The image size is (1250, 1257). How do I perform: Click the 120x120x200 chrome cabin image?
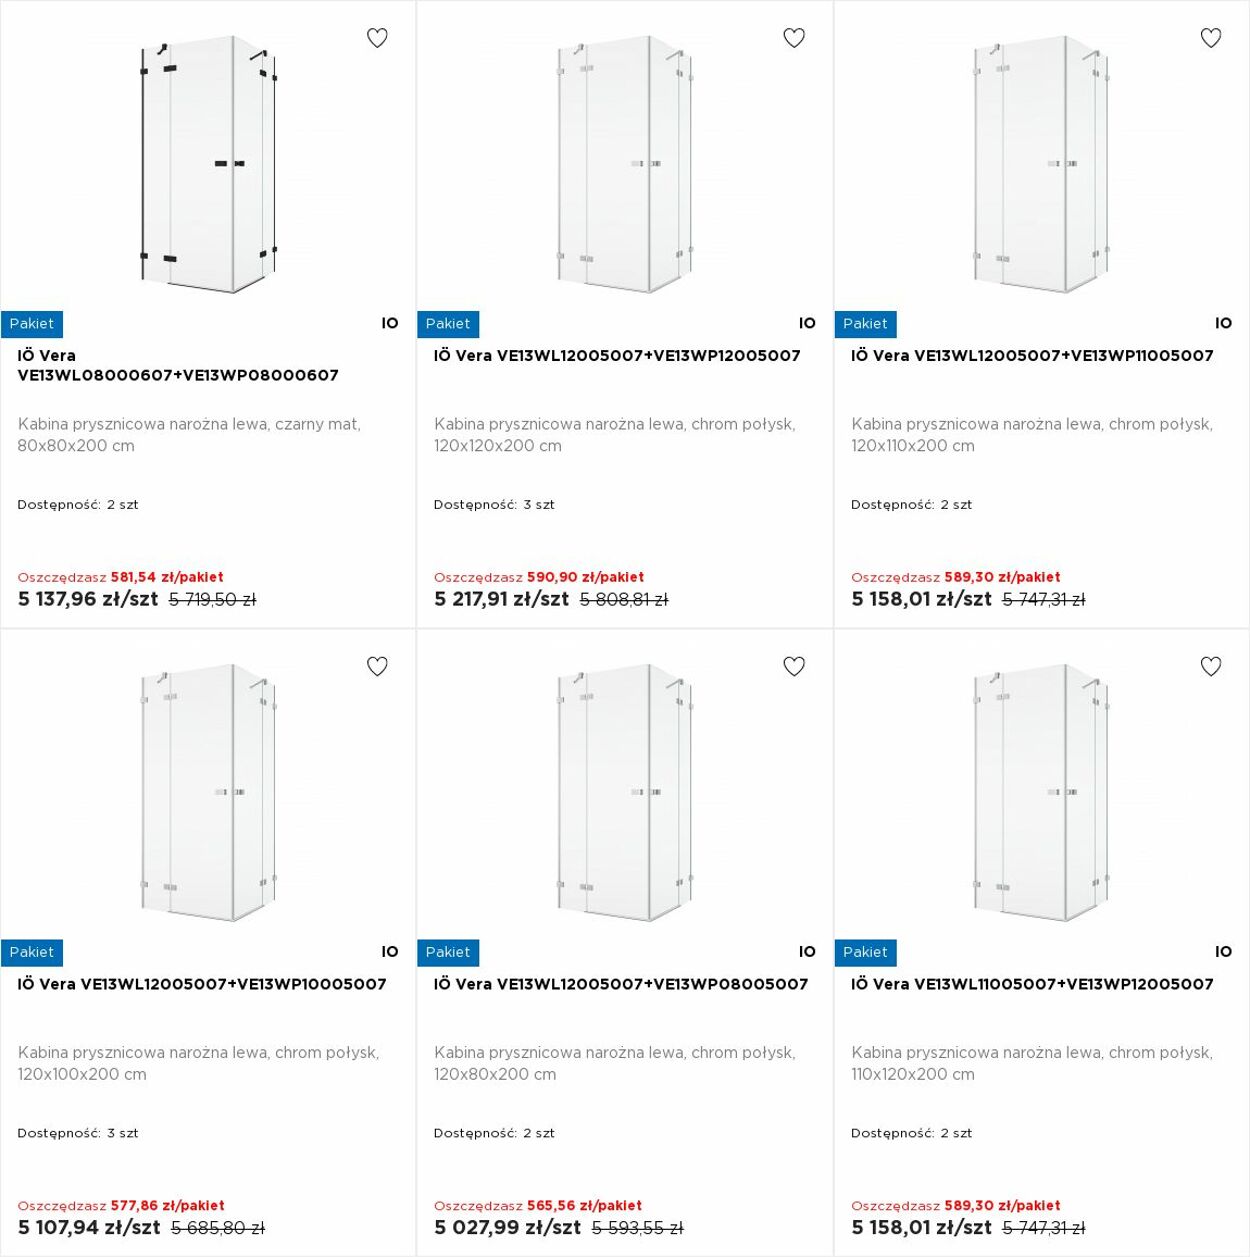pos(625,165)
